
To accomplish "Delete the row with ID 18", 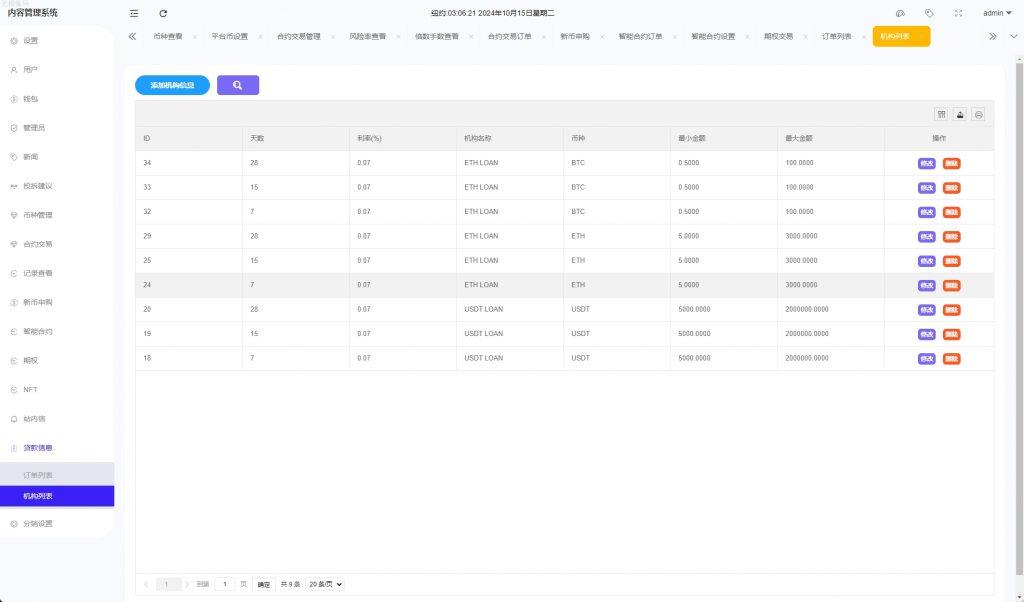I will pyautogui.click(x=952, y=358).
